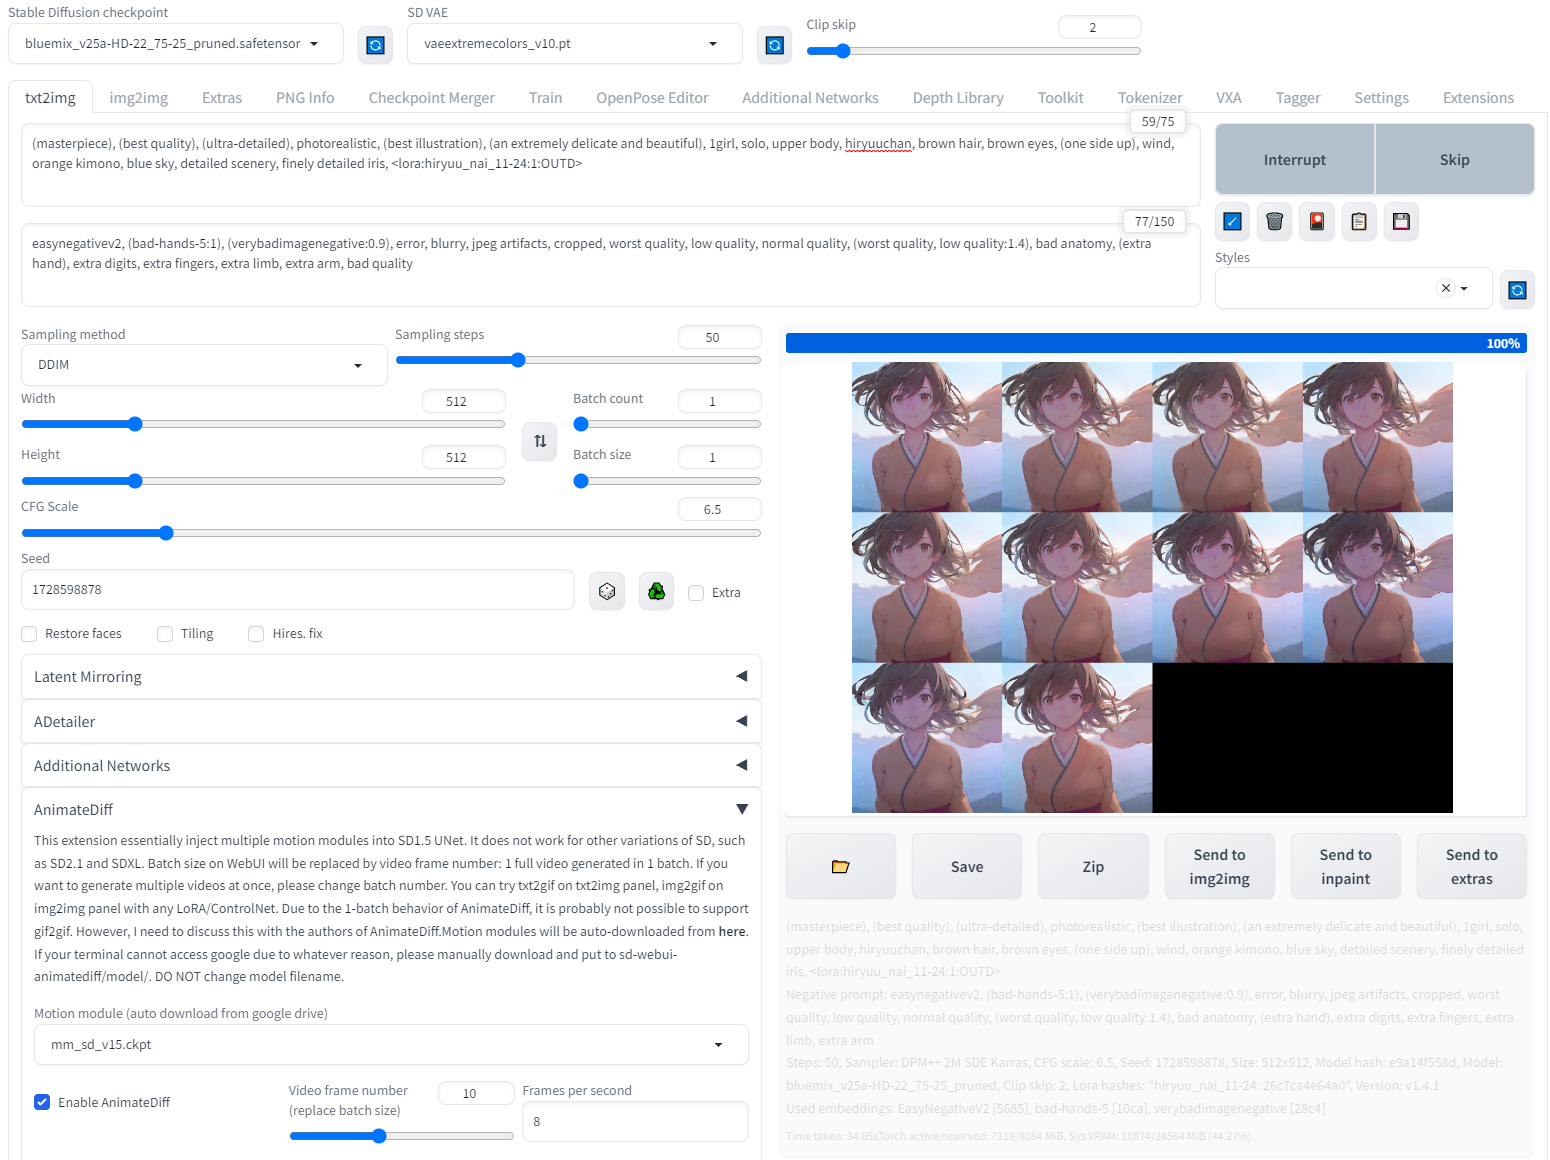Open the Motion module dropdown
The image size is (1550, 1160).
391,1044
